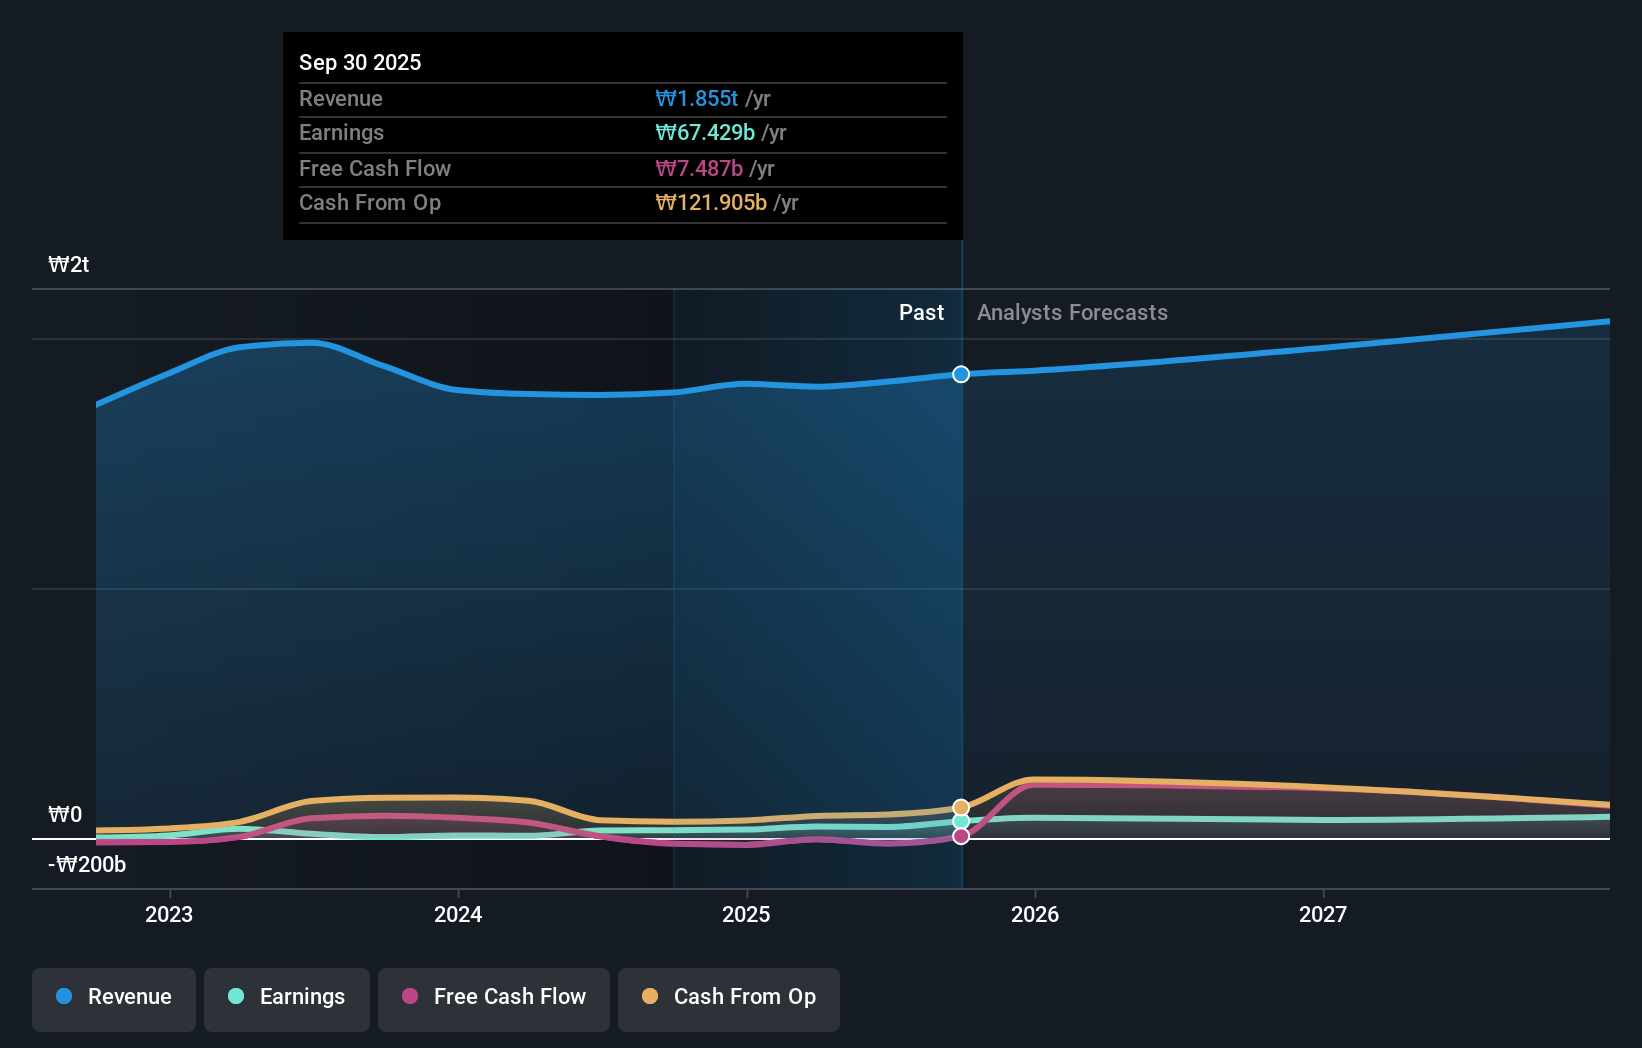The width and height of the screenshot is (1642, 1048).
Task: Toggle the Revenue series in the legend
Action: 113,998
